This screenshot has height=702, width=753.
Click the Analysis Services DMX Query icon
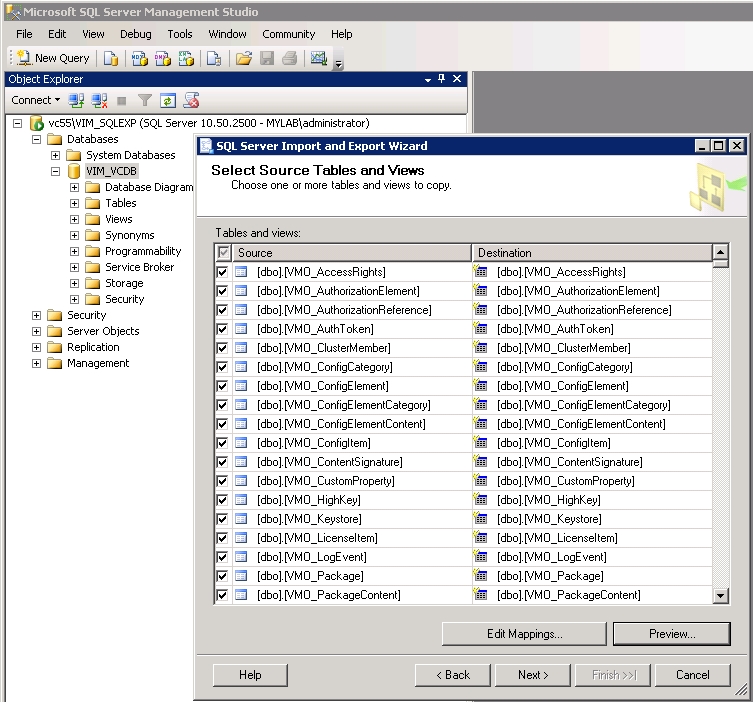[162, 59]
